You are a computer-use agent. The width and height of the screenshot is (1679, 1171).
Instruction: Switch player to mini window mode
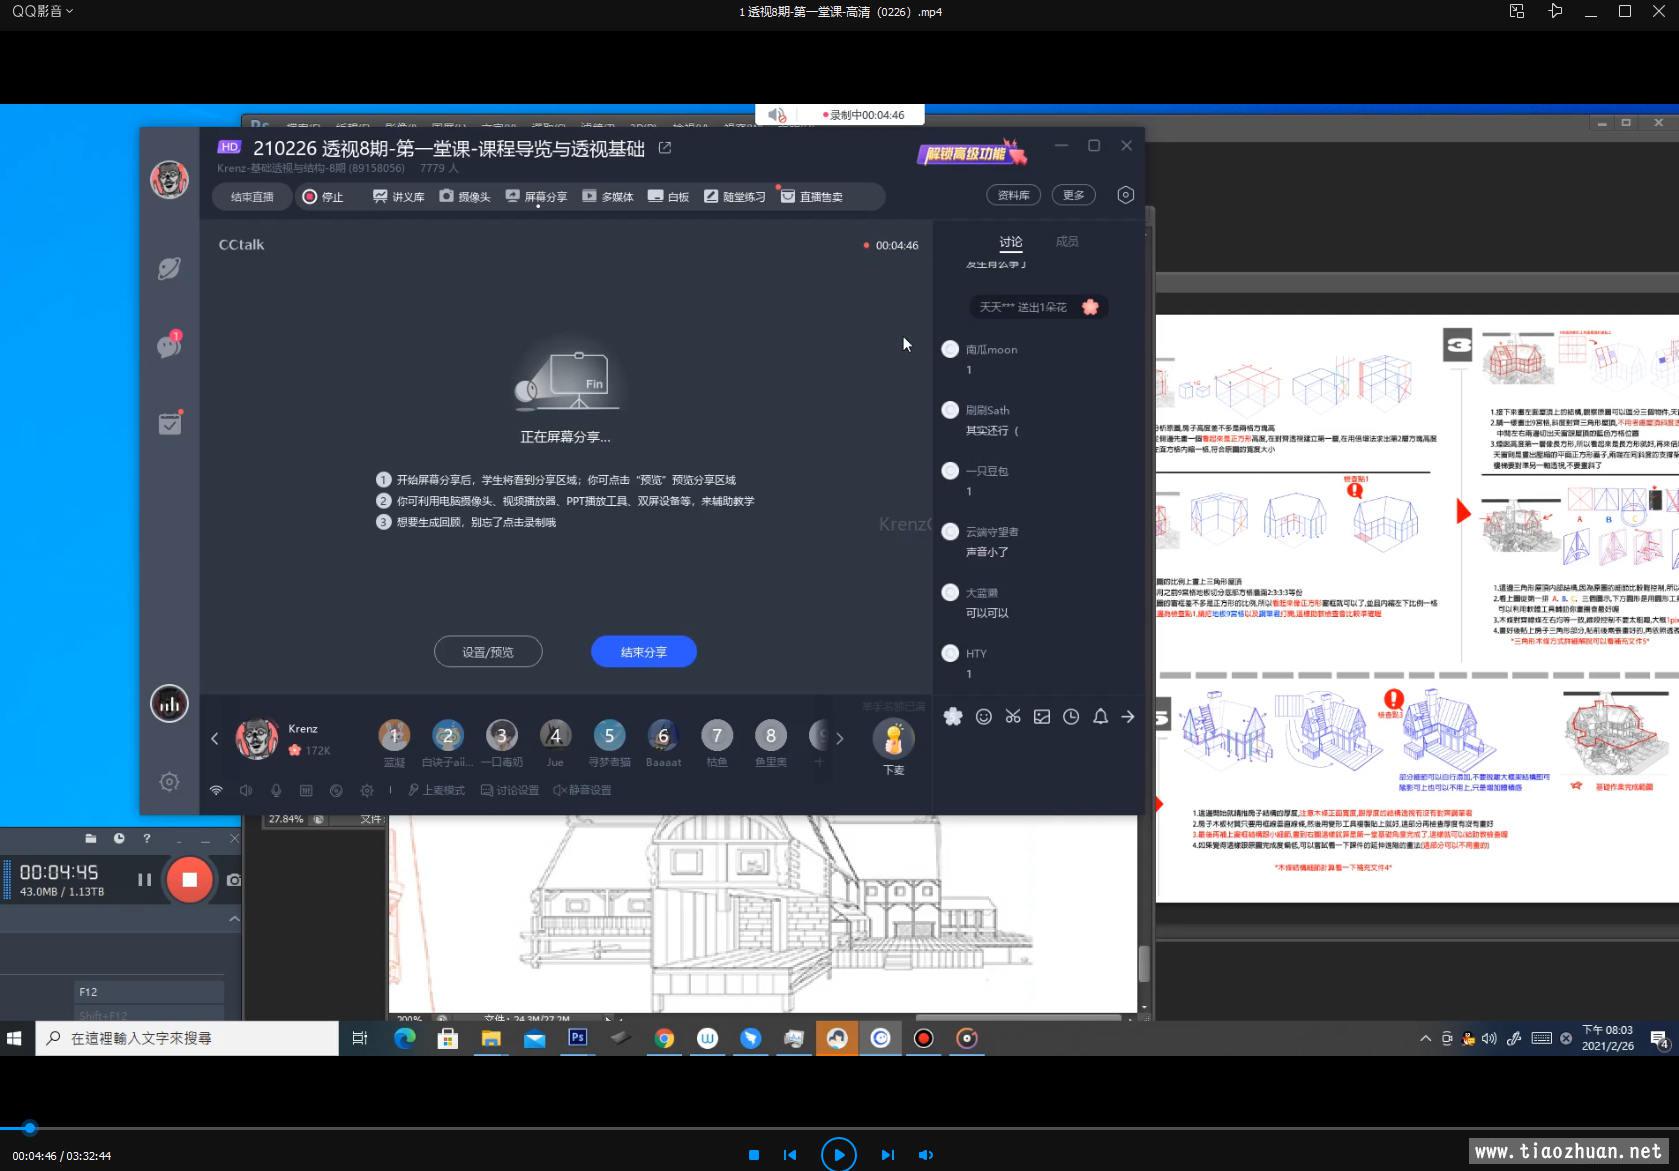pyautogui.click(x=1517, y=11)
